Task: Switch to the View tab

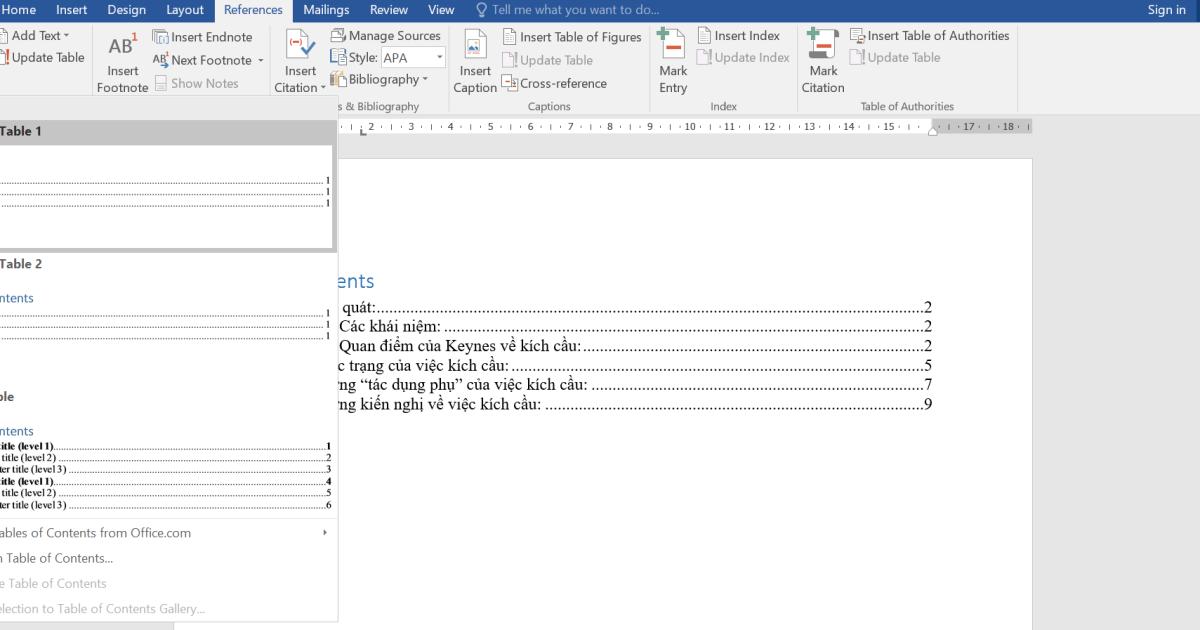Action: [x=441, y=10]
